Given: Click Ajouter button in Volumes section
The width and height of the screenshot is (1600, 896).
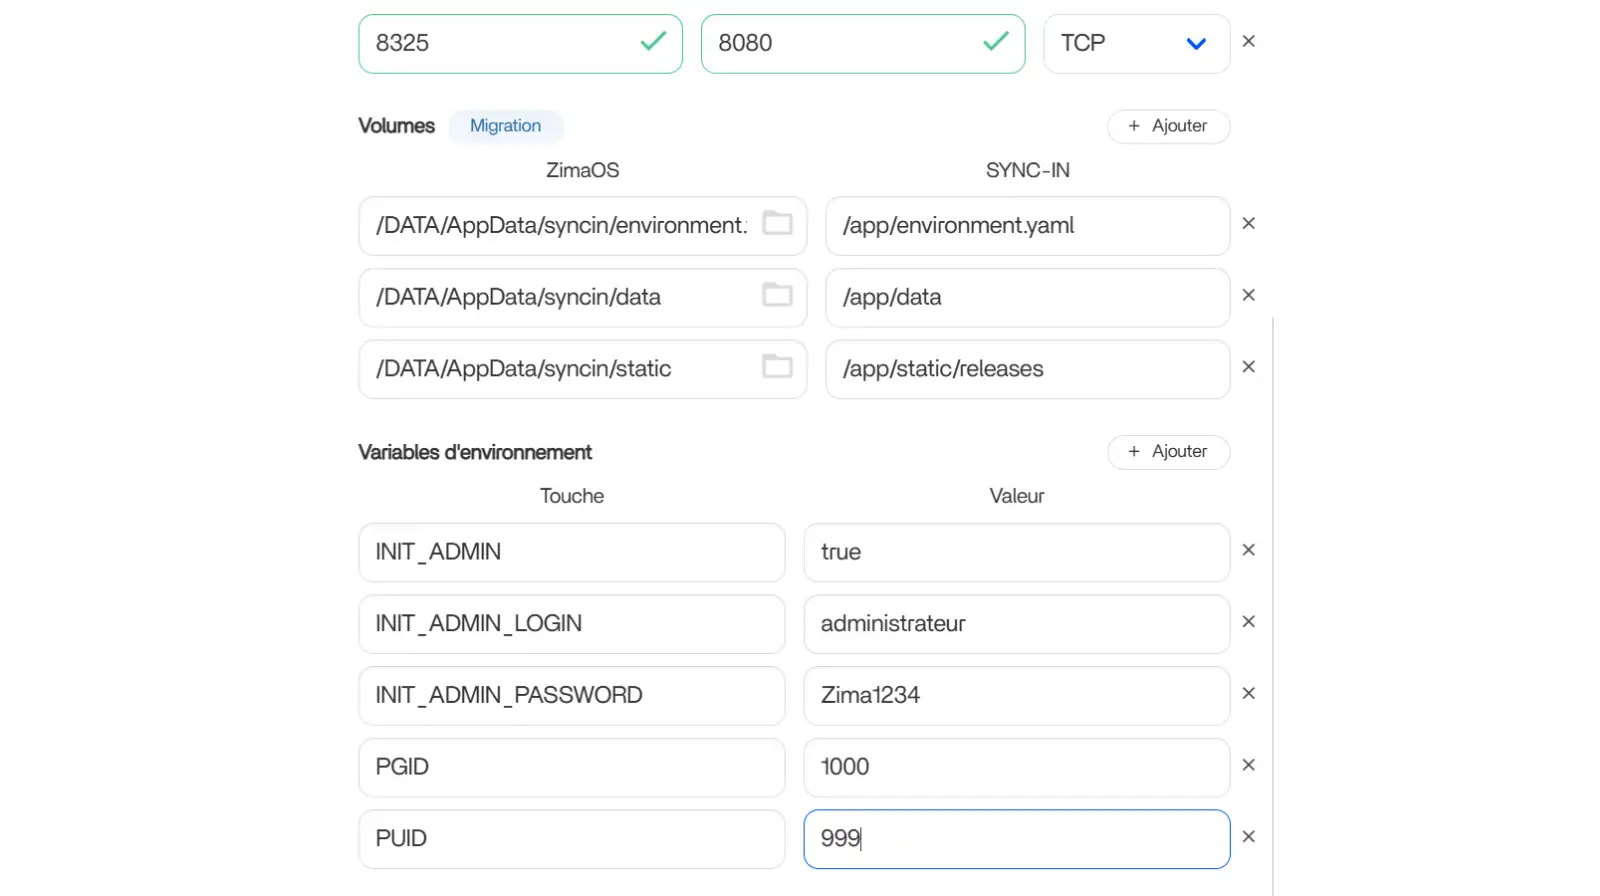Looking at the screenshot, I should click(x=1168, y=126).
